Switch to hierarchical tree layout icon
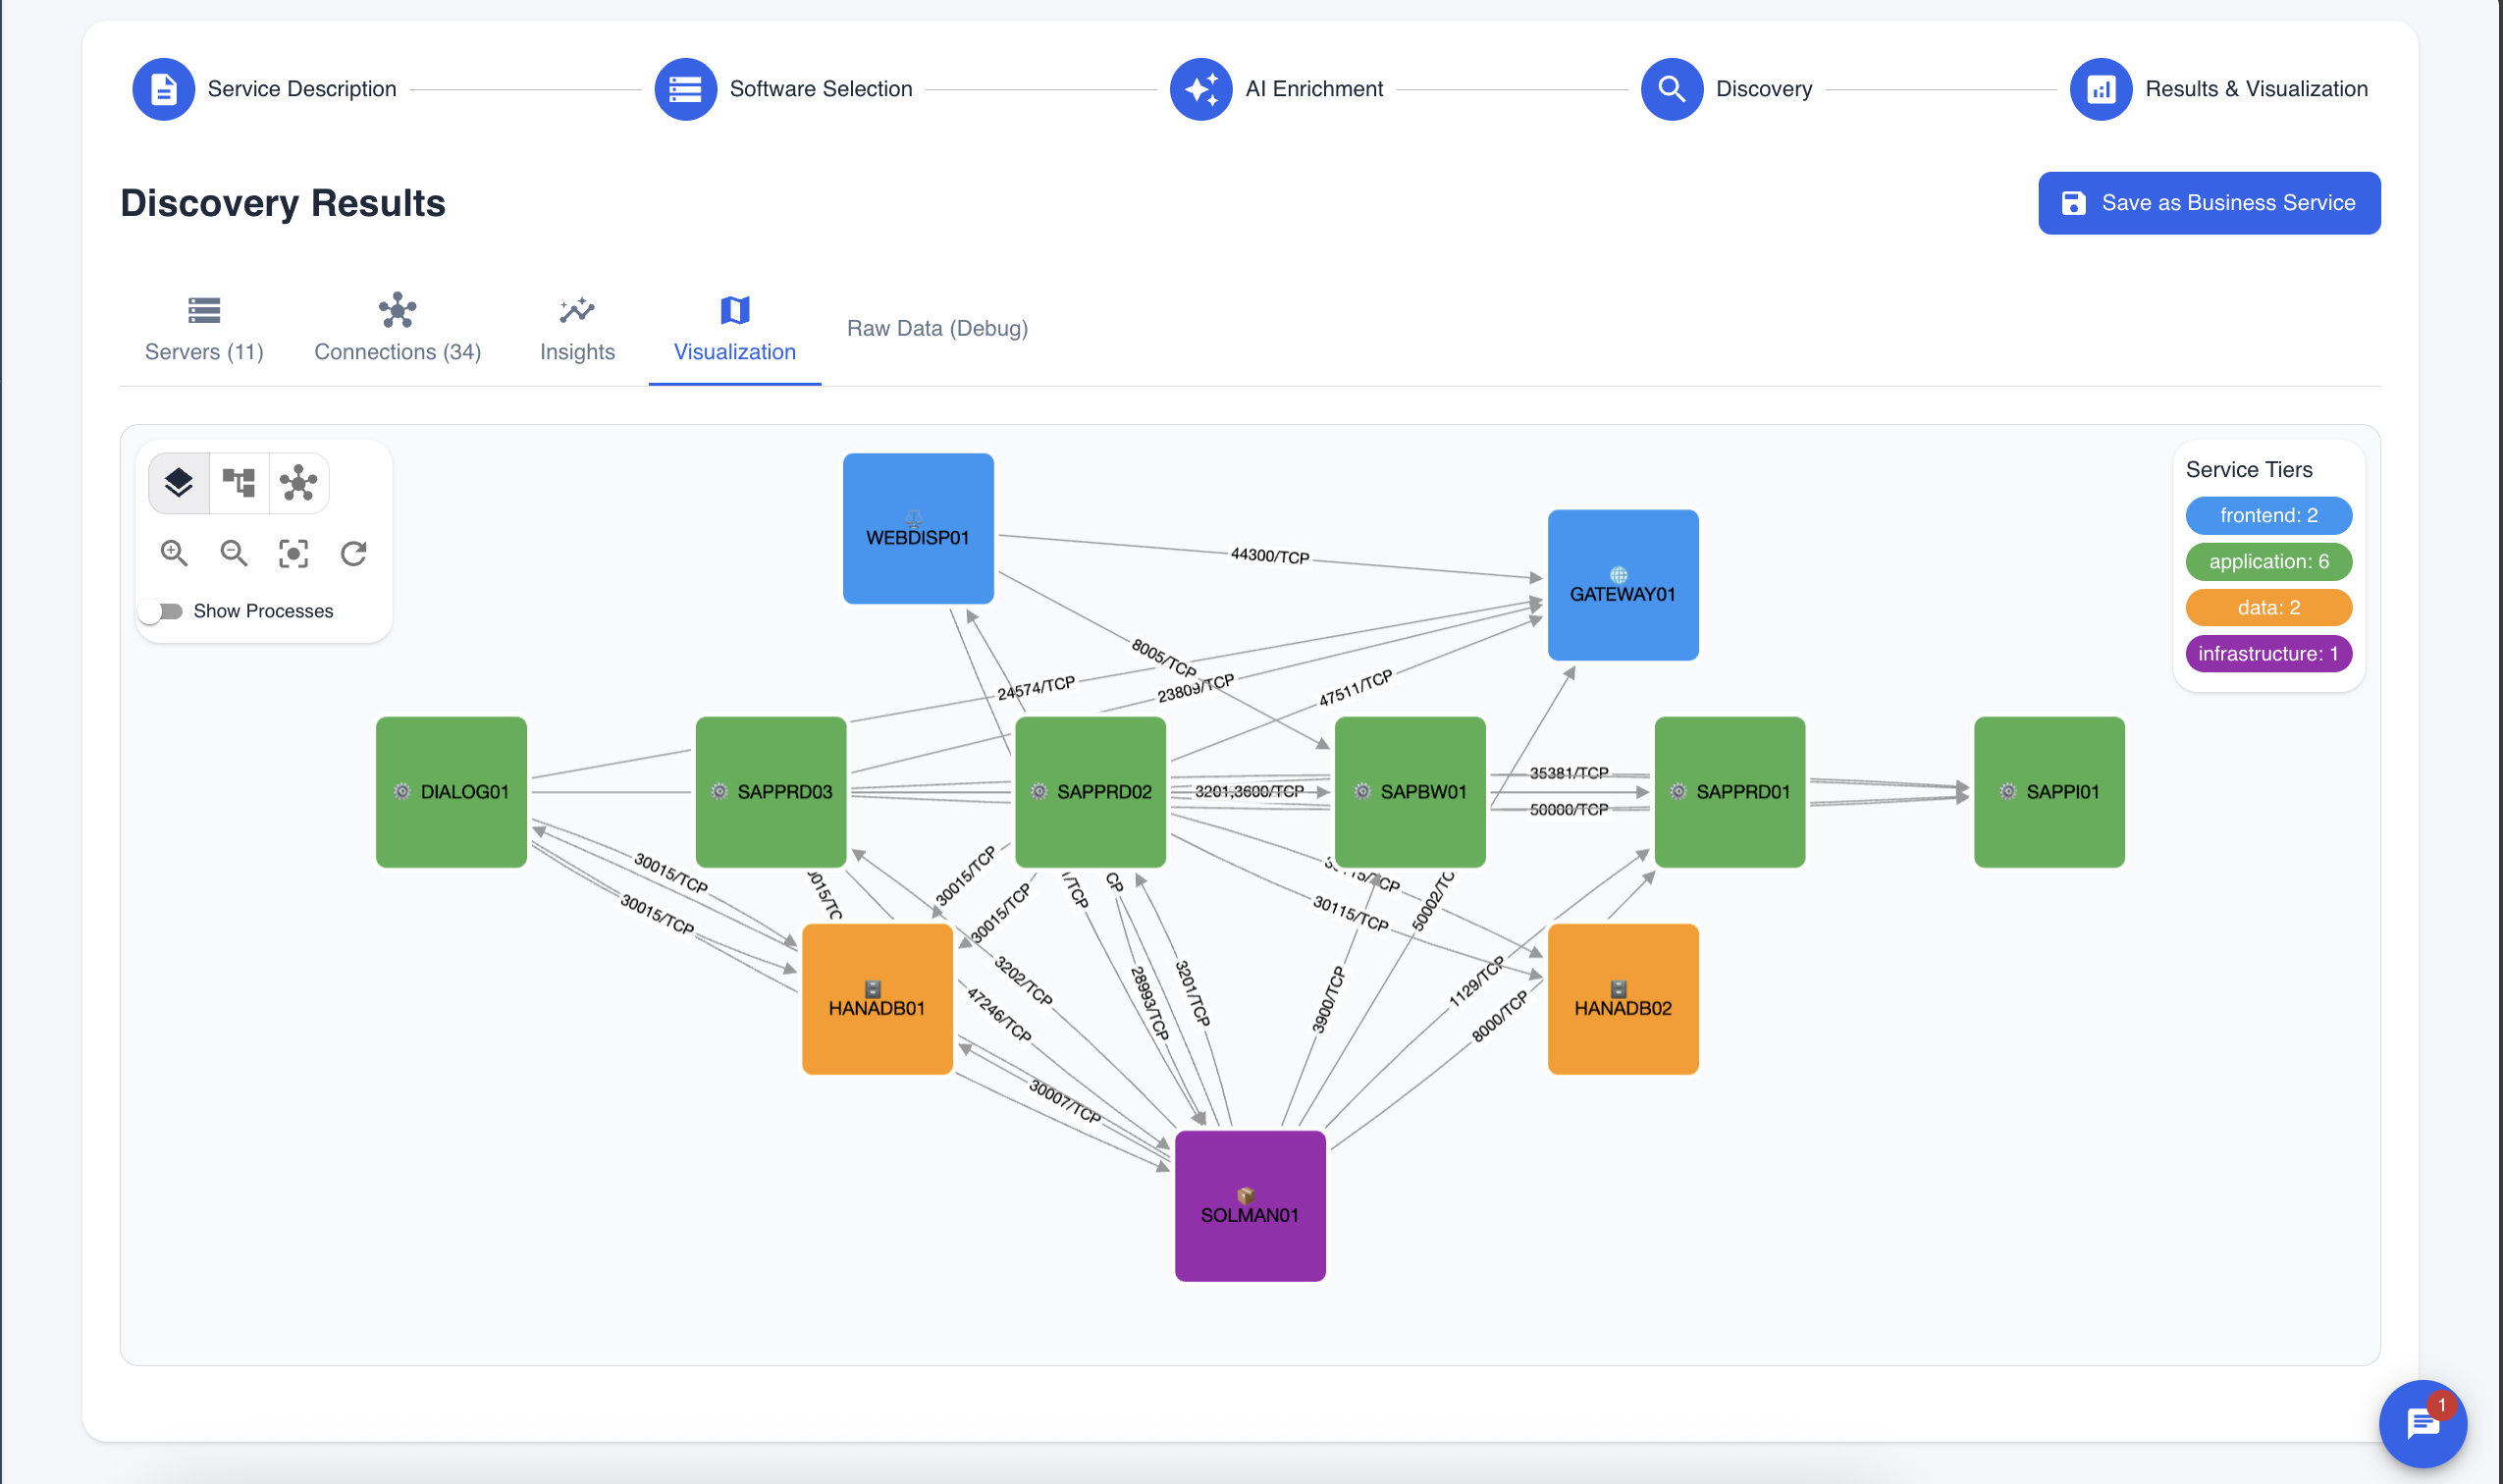Screen dimensions: 2503x1484 239,483
